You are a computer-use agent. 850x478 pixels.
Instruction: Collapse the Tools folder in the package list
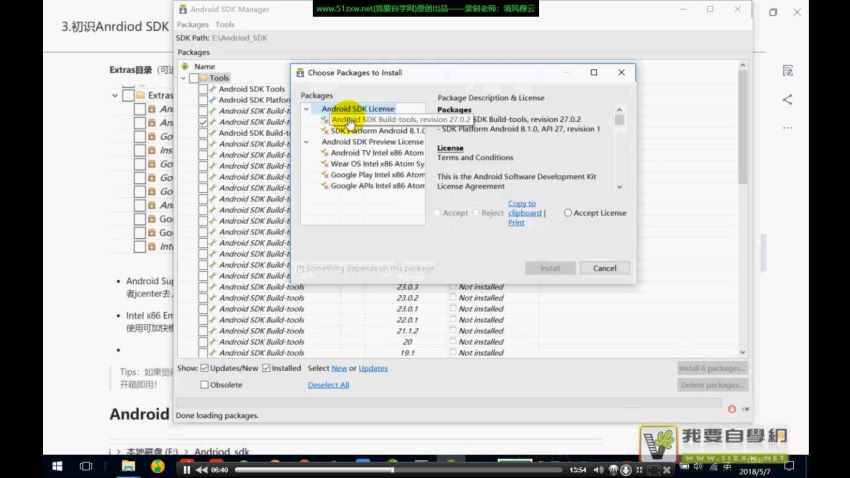coord(182,78)
